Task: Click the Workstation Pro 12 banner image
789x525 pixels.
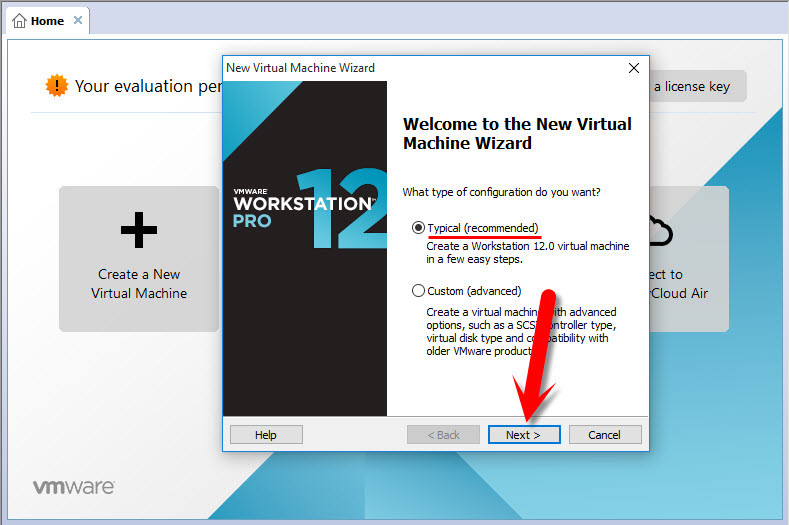Action: point(305,249)
